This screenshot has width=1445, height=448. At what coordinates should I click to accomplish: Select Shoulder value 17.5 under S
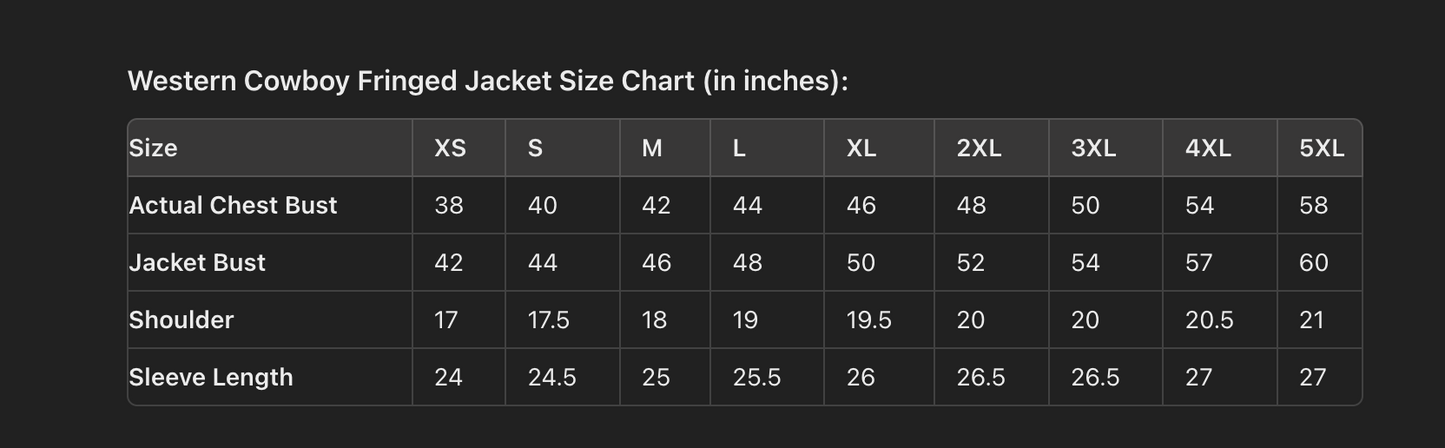(x=548, y=320)
